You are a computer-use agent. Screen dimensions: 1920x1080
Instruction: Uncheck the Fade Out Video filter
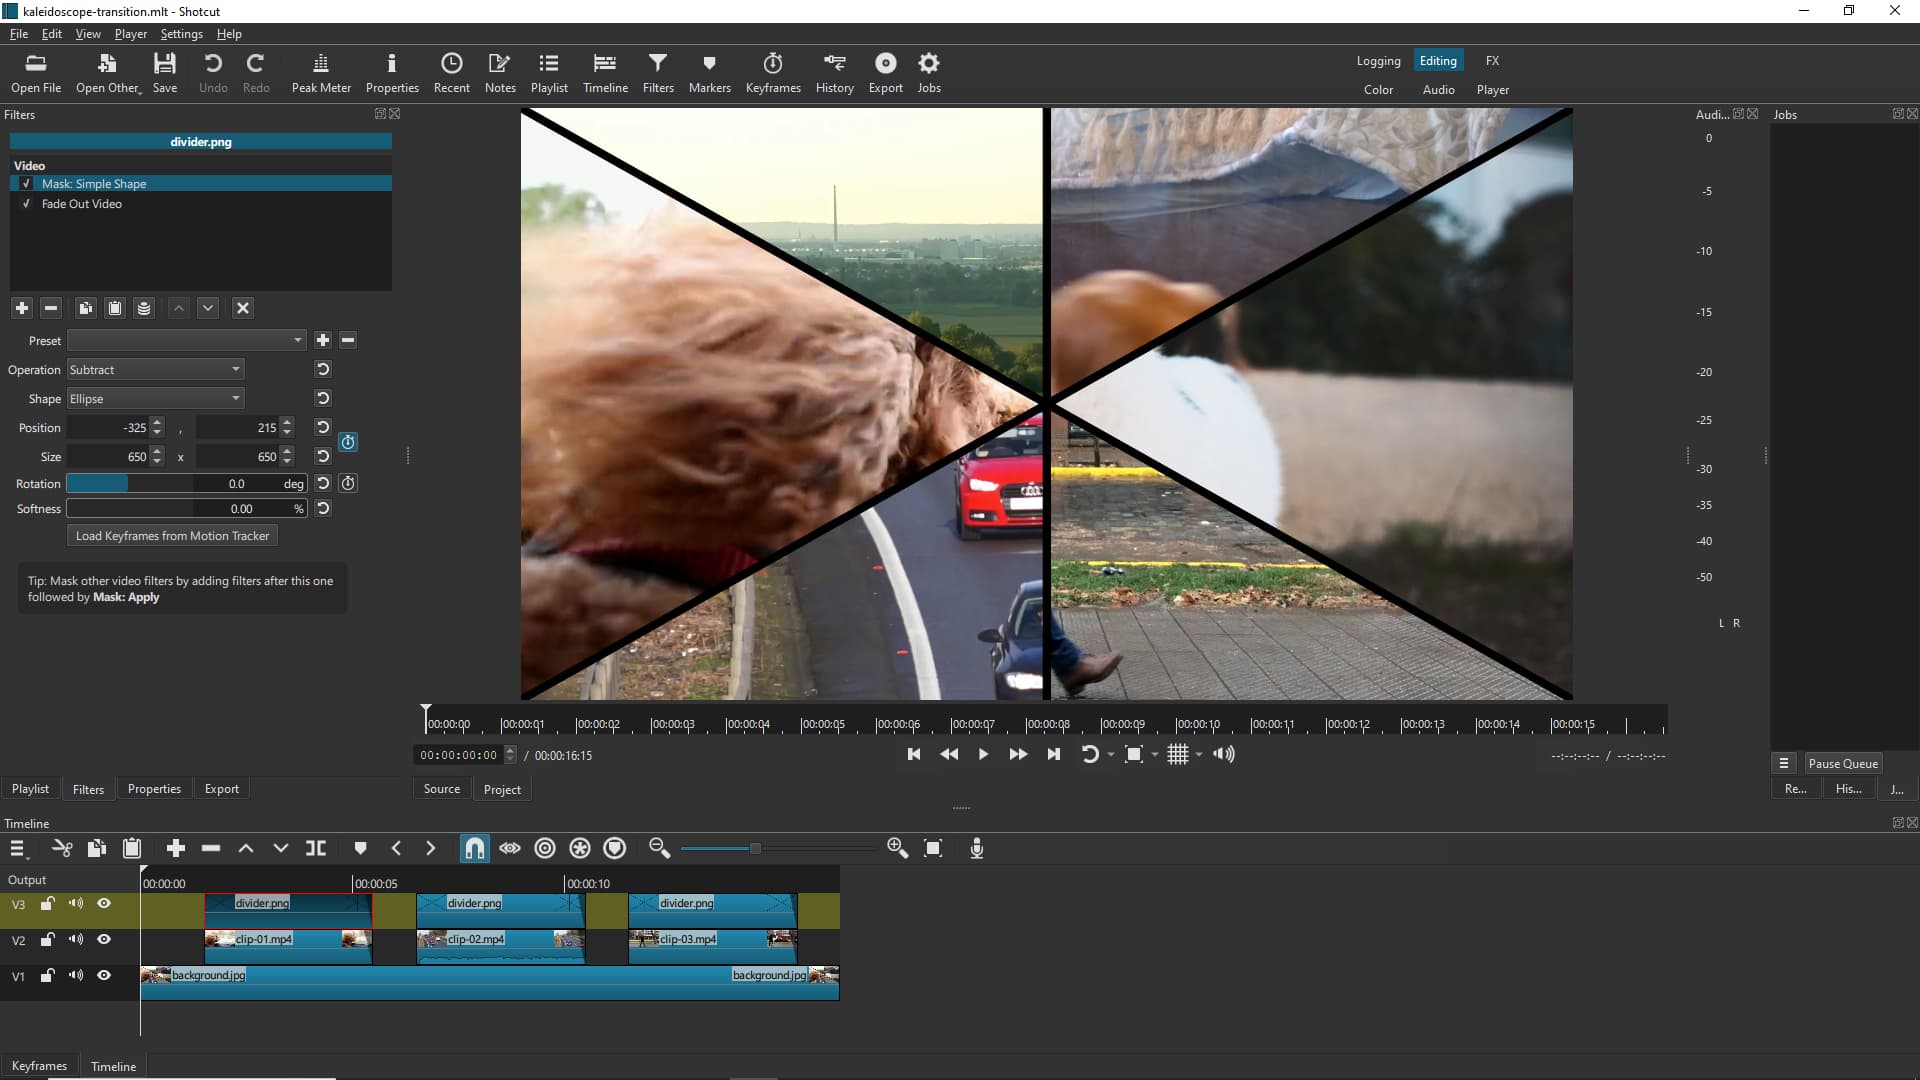tap(27, 204)
